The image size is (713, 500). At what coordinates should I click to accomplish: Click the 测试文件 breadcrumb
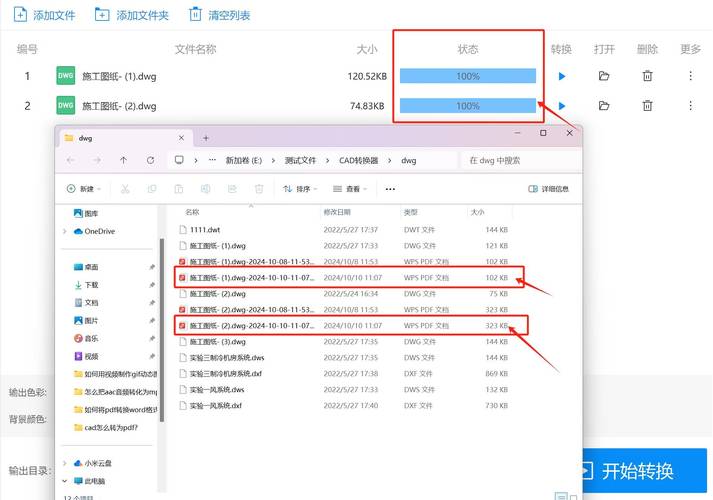pos(300,160)
